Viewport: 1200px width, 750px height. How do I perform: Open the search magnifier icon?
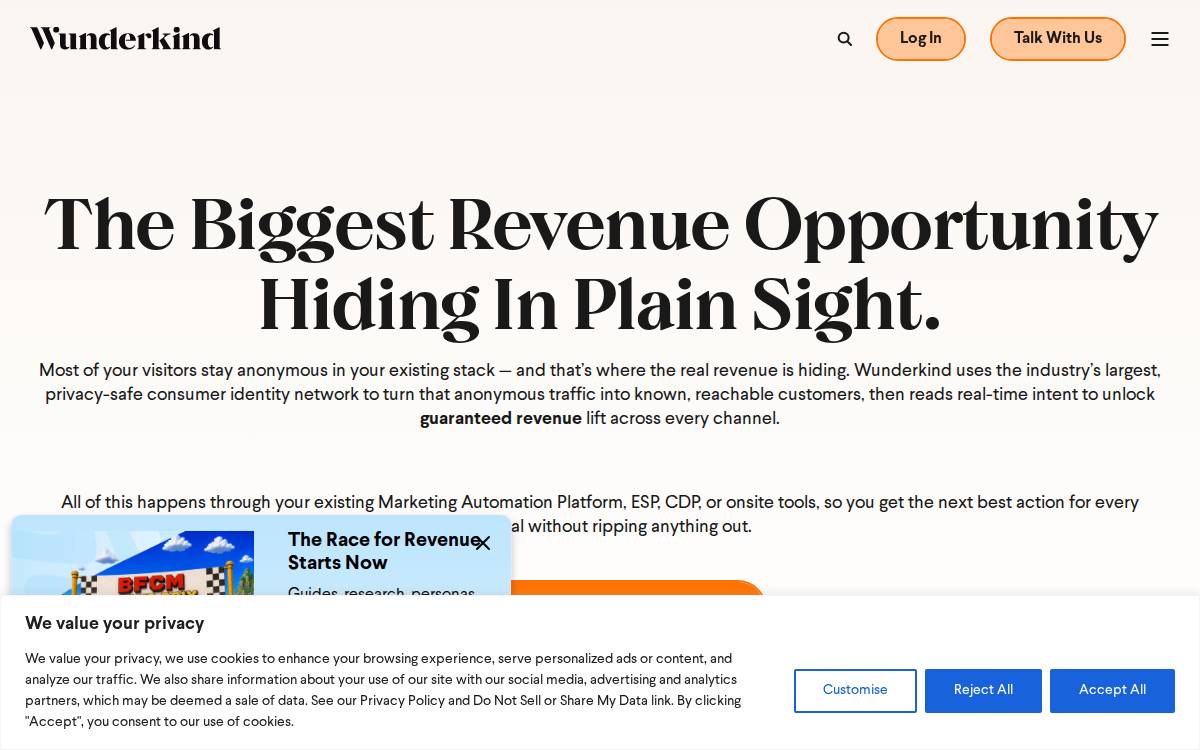845,39
